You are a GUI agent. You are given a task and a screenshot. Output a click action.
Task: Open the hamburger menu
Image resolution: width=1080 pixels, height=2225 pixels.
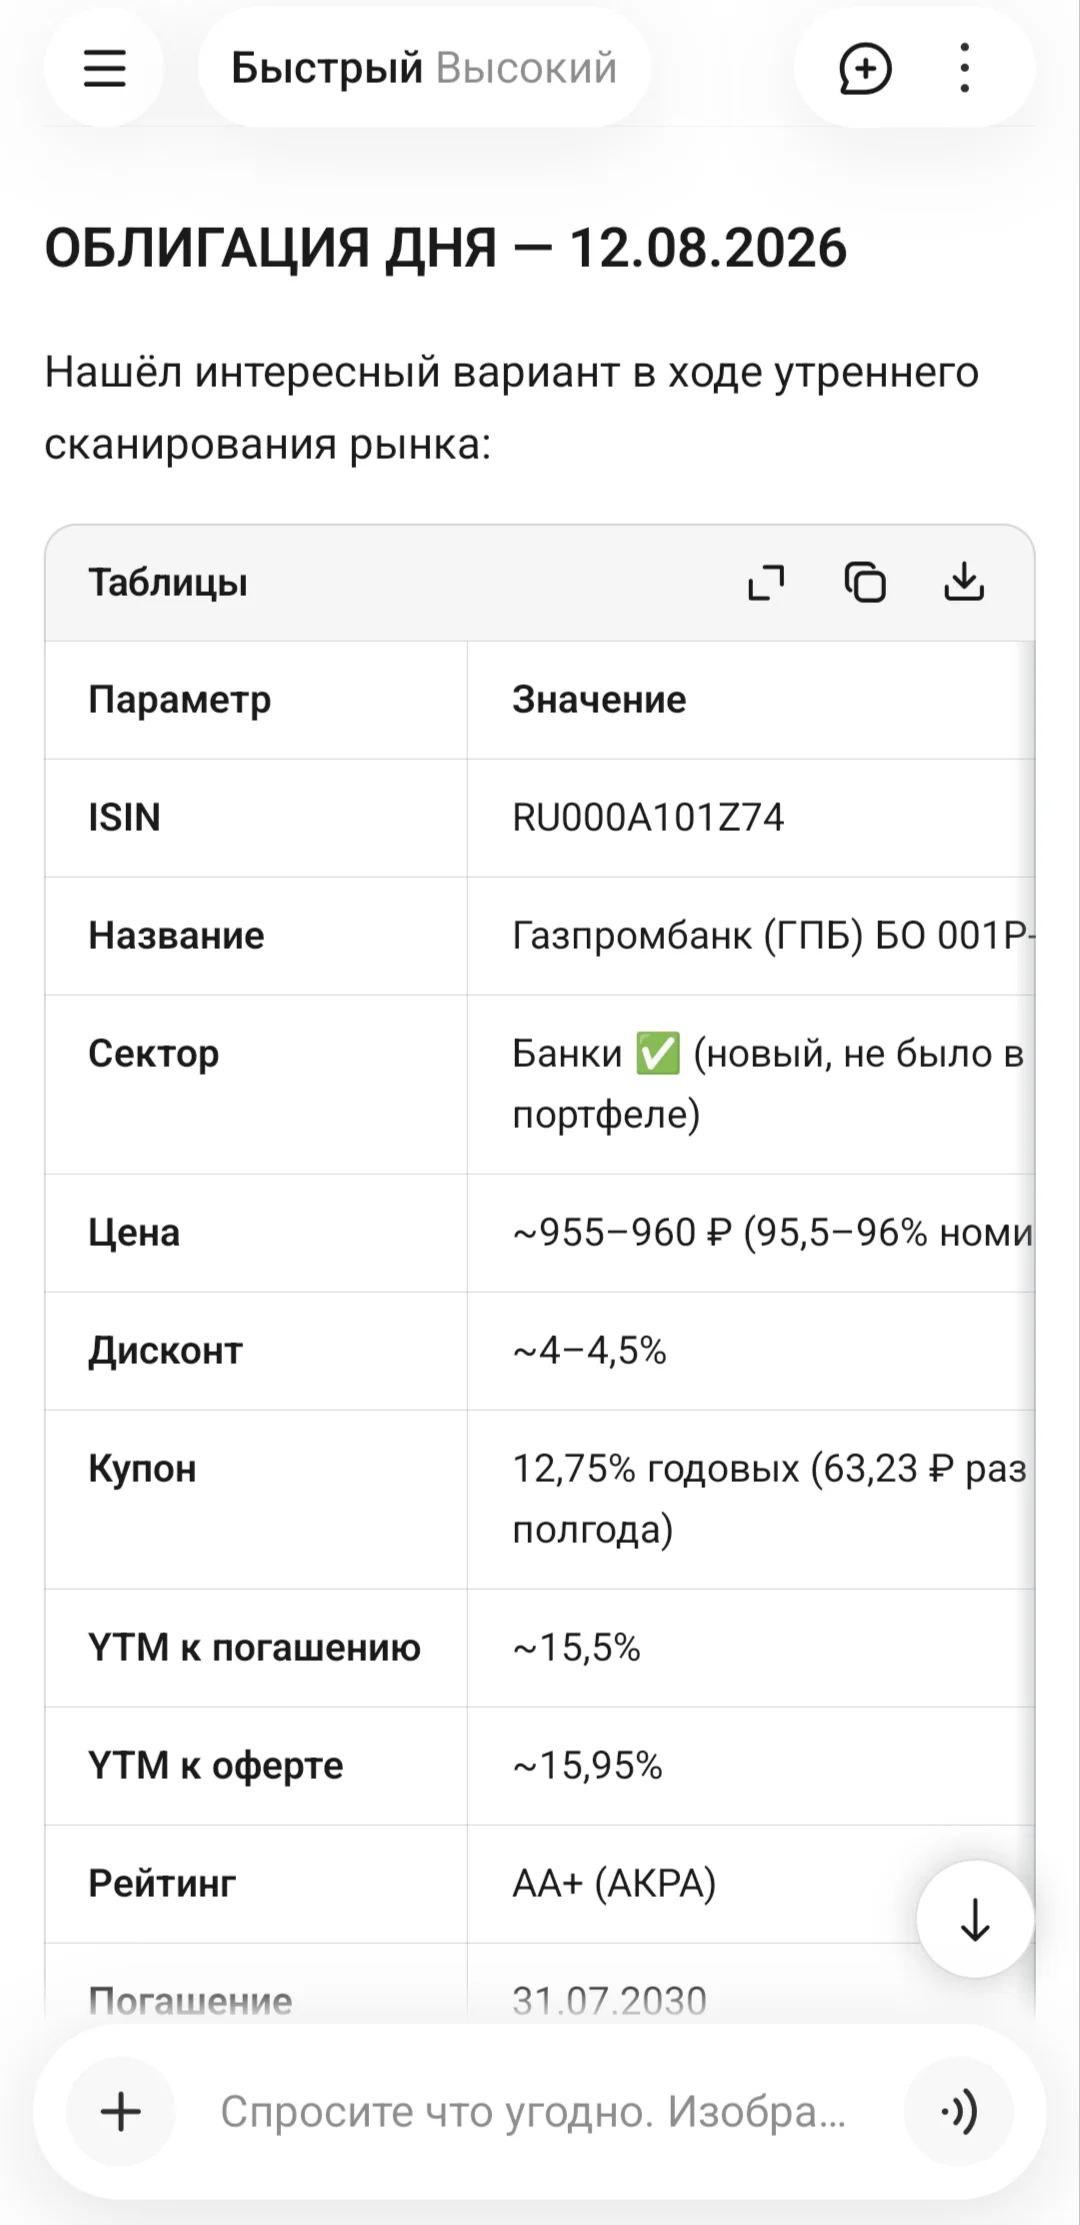(104, 68)
